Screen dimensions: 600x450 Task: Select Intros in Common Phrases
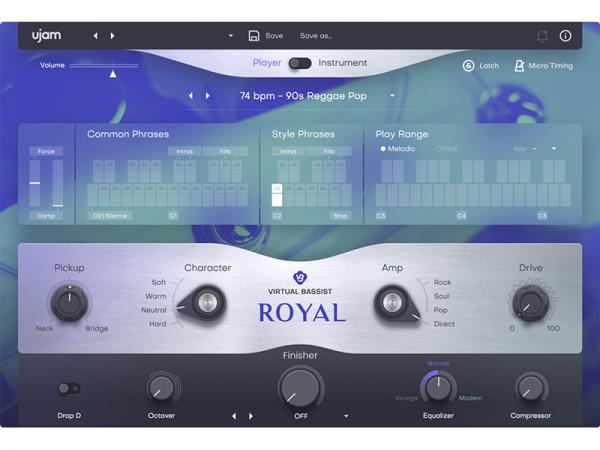point(185,152)
